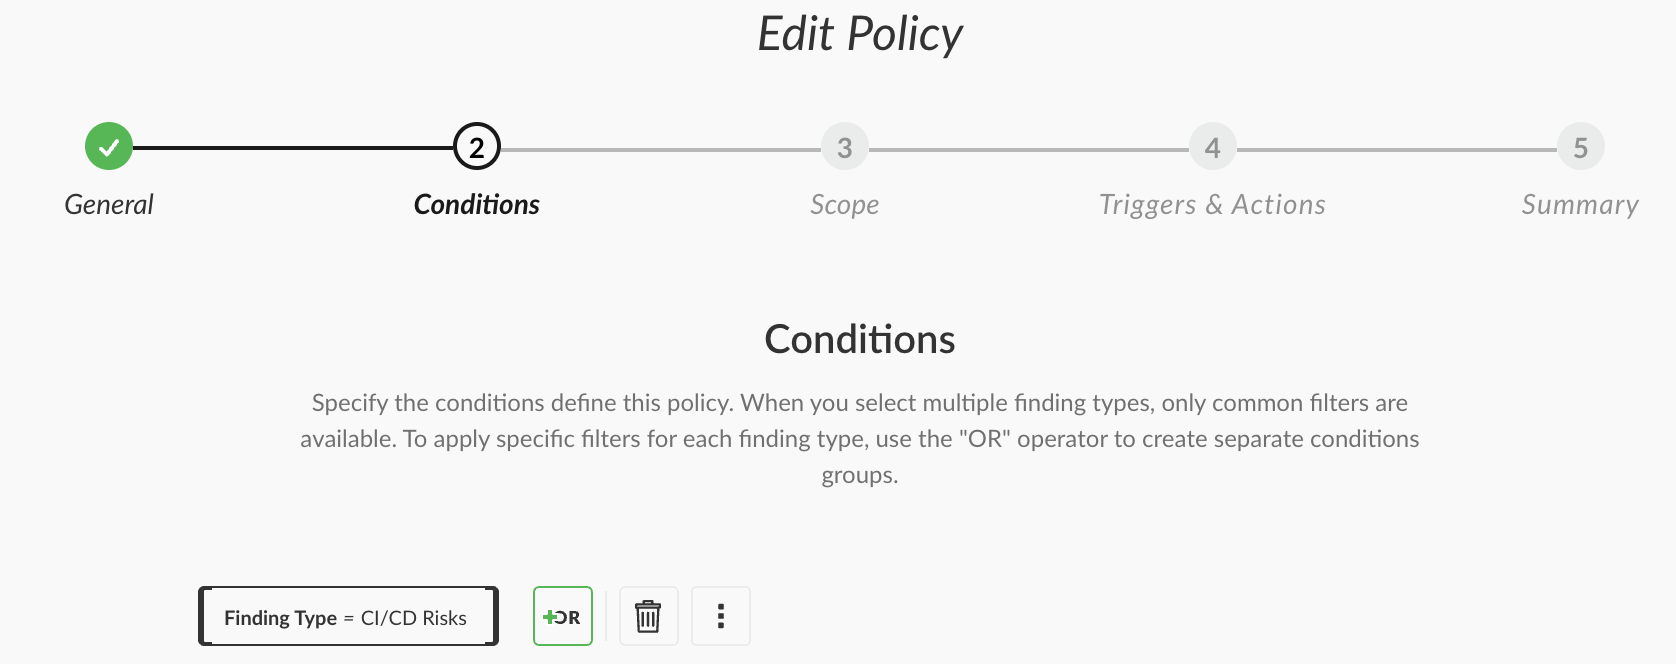Image resolution: width=1676 pixels, height=664 pixels.
Task: Click the progress line between General and Conditions
Action: pyautogui.click(x=292, y=148)
